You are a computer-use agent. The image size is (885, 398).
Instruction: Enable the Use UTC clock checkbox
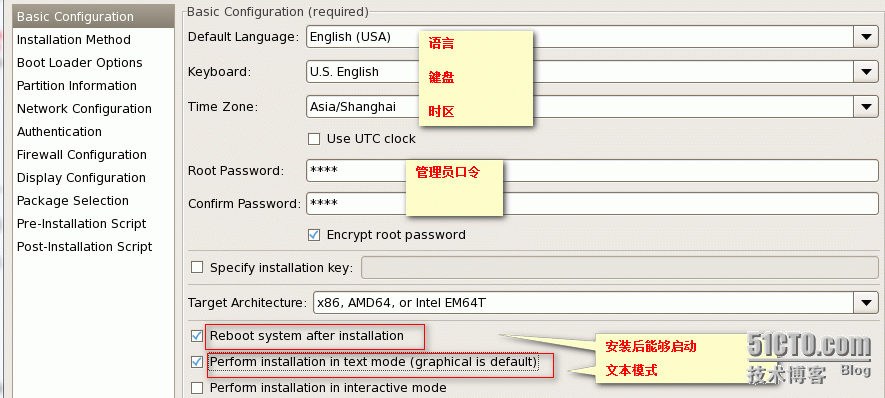pyautogui.click(x=314, y=139)
